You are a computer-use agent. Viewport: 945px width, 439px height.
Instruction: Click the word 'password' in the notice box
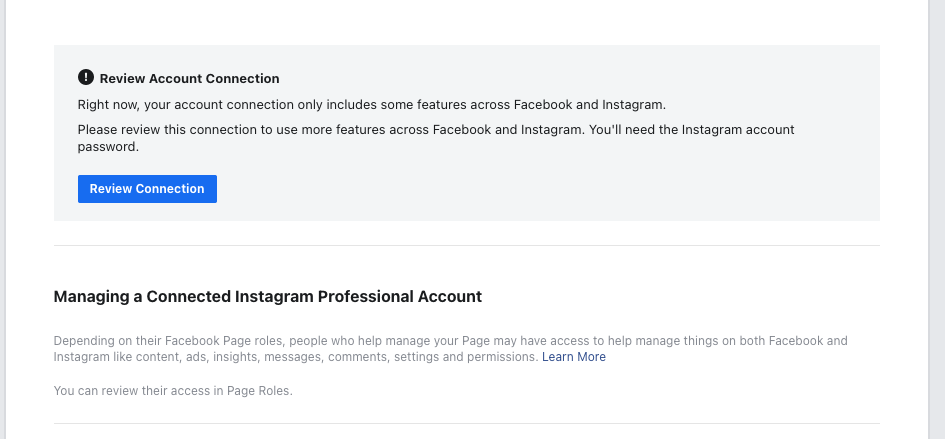tap(108, 146)
